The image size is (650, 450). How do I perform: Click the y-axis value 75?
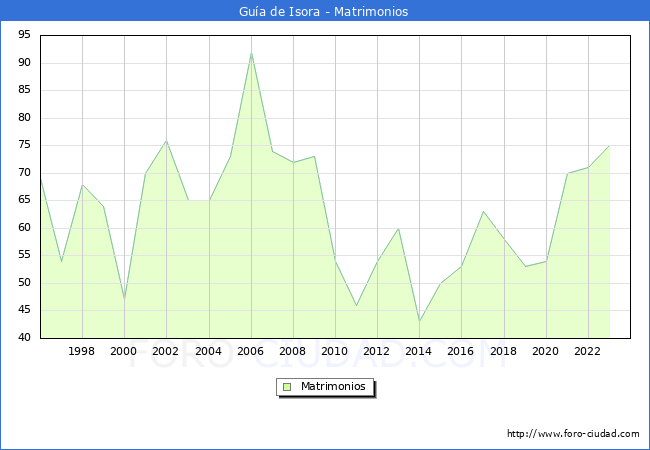coord(24,145)
